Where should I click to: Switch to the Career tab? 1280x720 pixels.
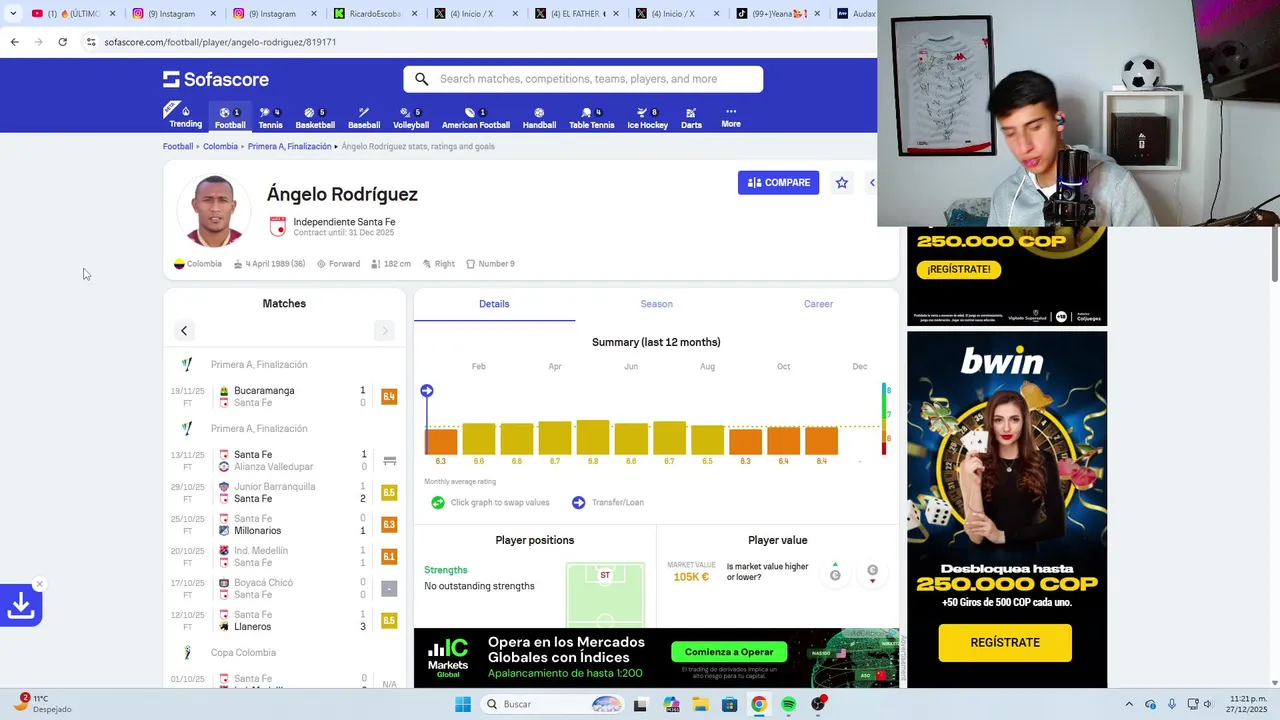pyautogui.click(x=818, y=304)
